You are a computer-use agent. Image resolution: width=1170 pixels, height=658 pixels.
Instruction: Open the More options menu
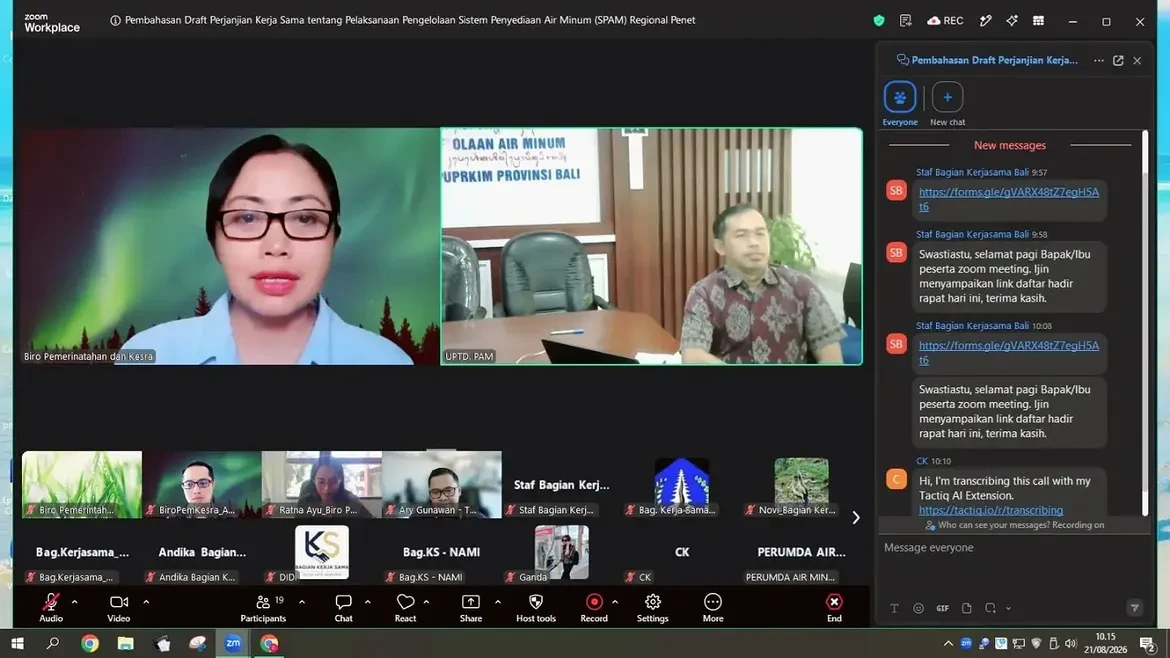click(x=713, y=607)
